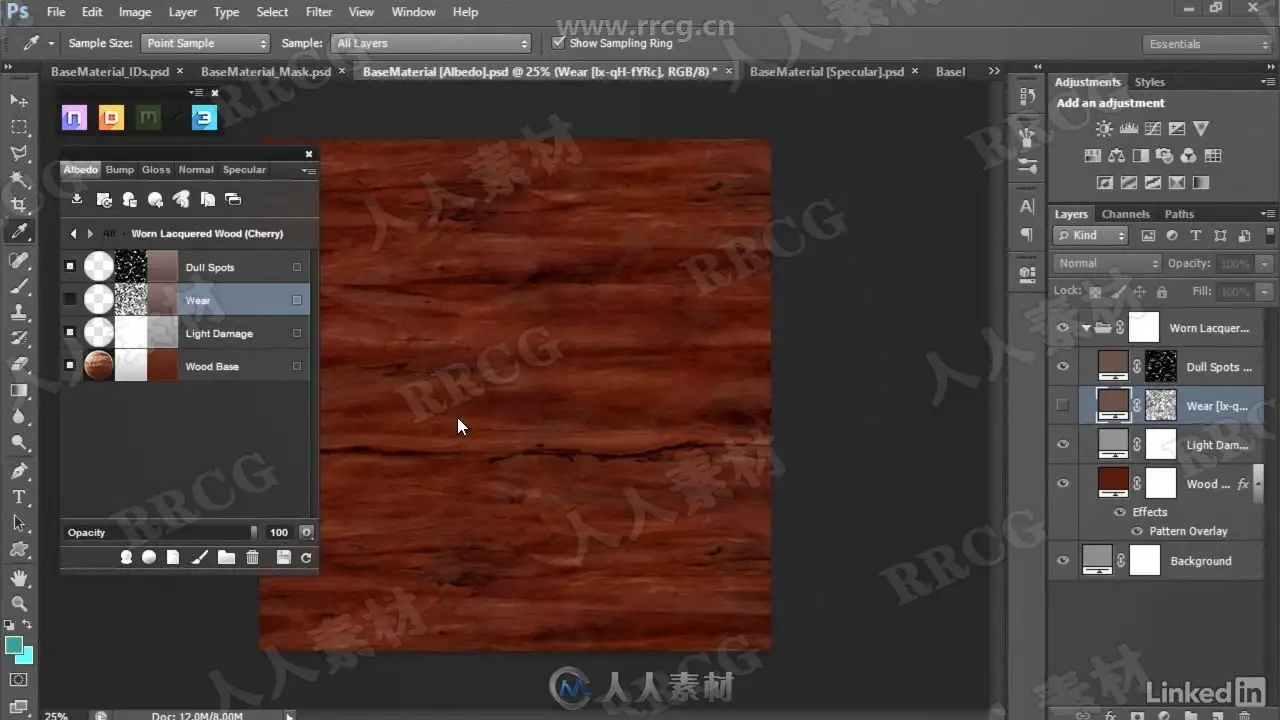The image size is (1280, 720).
Task: Select the Move tool
Action: point(19,101)
